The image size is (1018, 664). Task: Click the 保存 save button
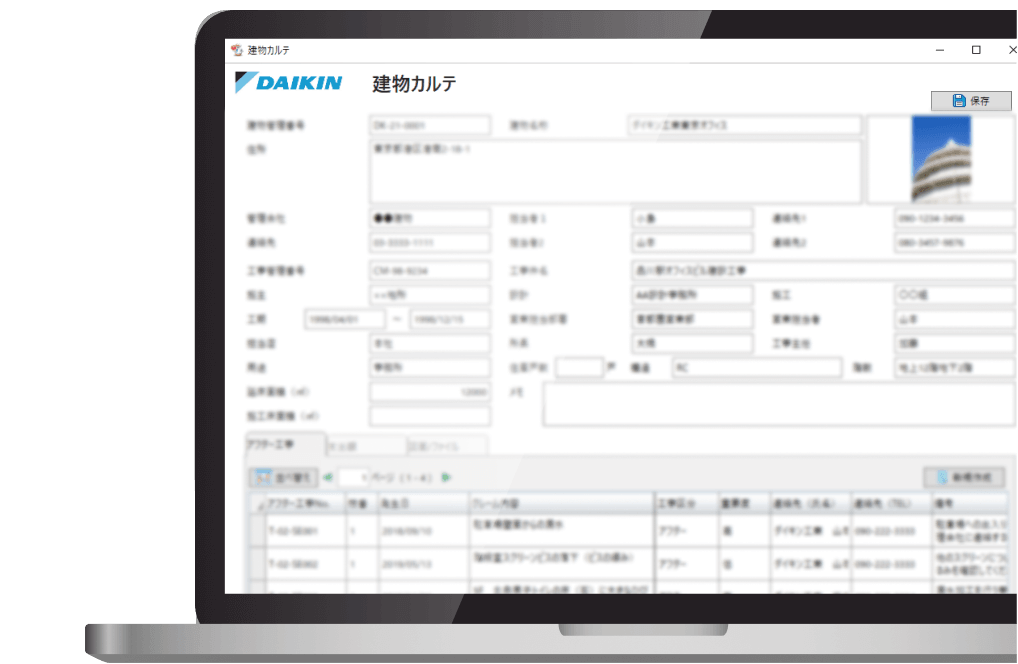point(970,101)
